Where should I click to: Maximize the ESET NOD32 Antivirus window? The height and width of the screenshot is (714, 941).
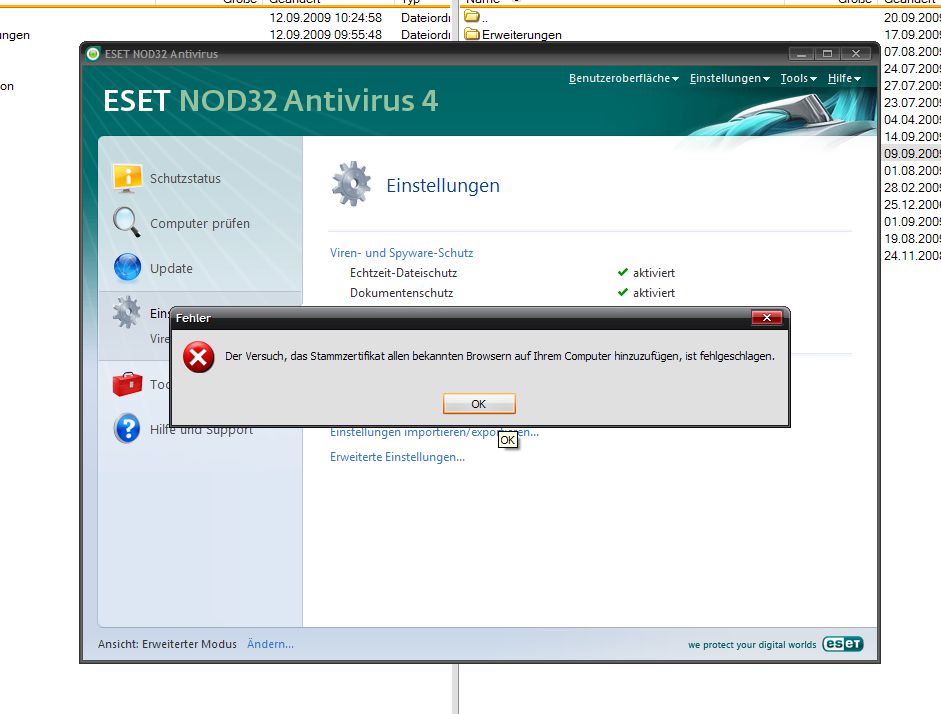pos(827,54)
